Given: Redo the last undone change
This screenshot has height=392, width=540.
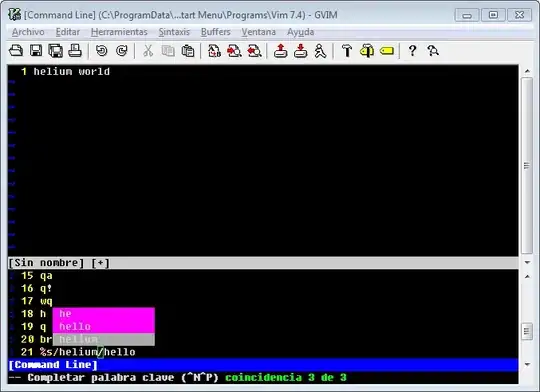Looking at the screenshot, I should pos(122,51).
